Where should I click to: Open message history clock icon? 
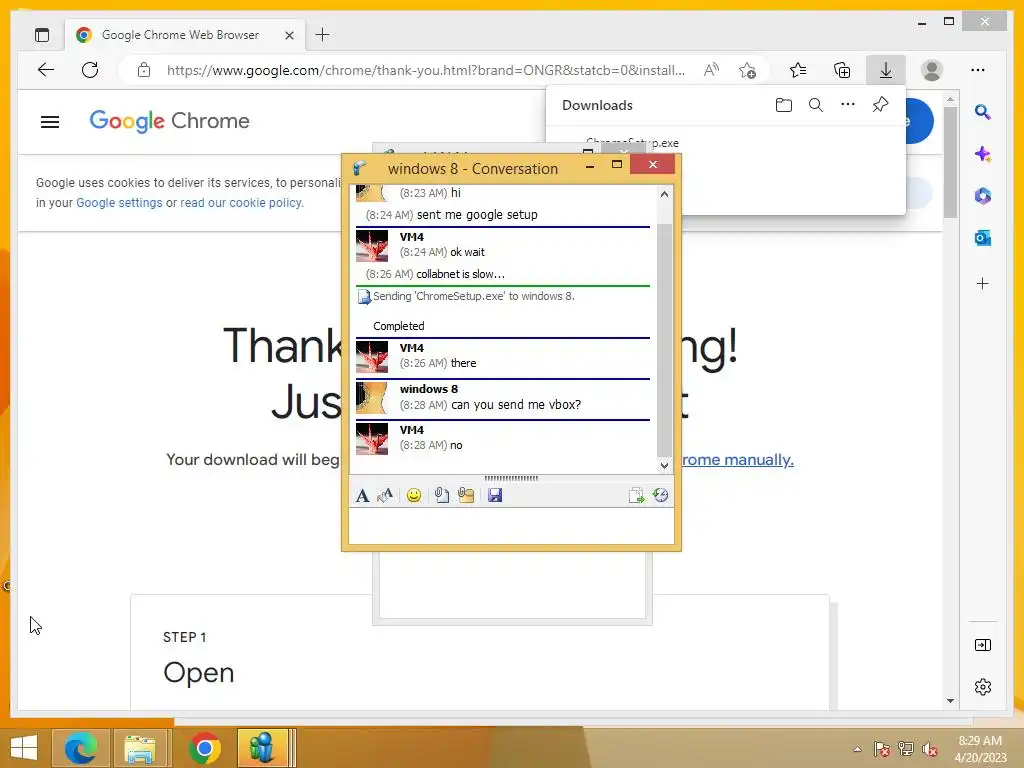660,496
